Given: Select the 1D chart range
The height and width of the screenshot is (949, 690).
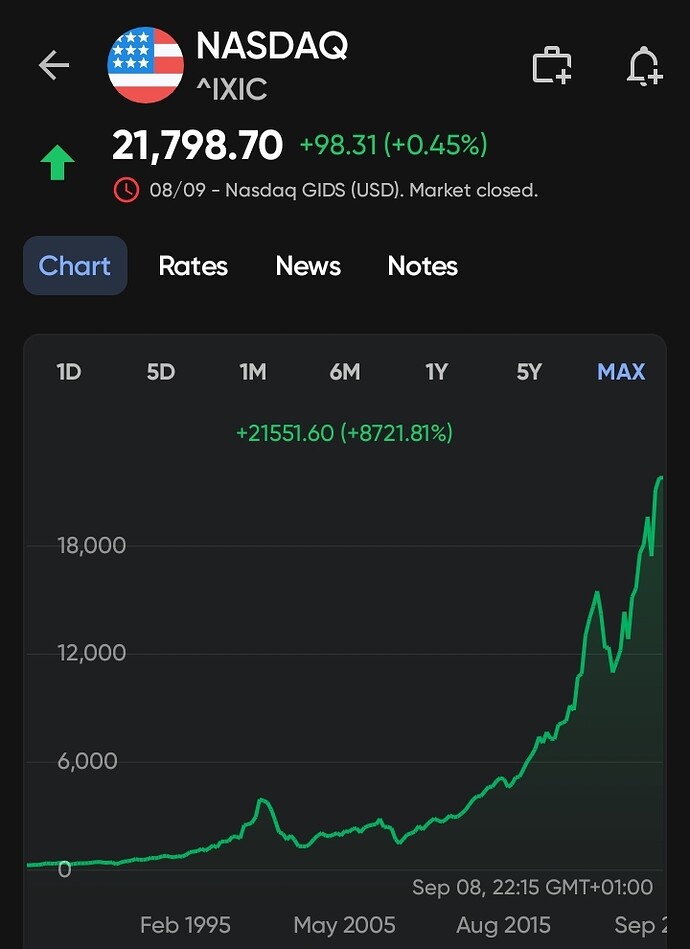Looking at the screenshot, I should [68, 372].
